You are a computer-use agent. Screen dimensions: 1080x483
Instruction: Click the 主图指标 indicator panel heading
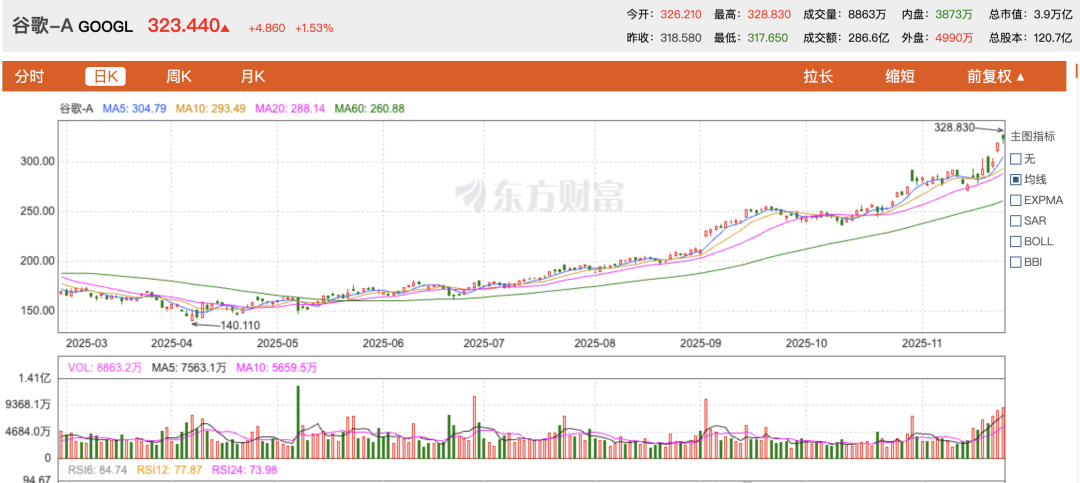tap(1032, 136)
